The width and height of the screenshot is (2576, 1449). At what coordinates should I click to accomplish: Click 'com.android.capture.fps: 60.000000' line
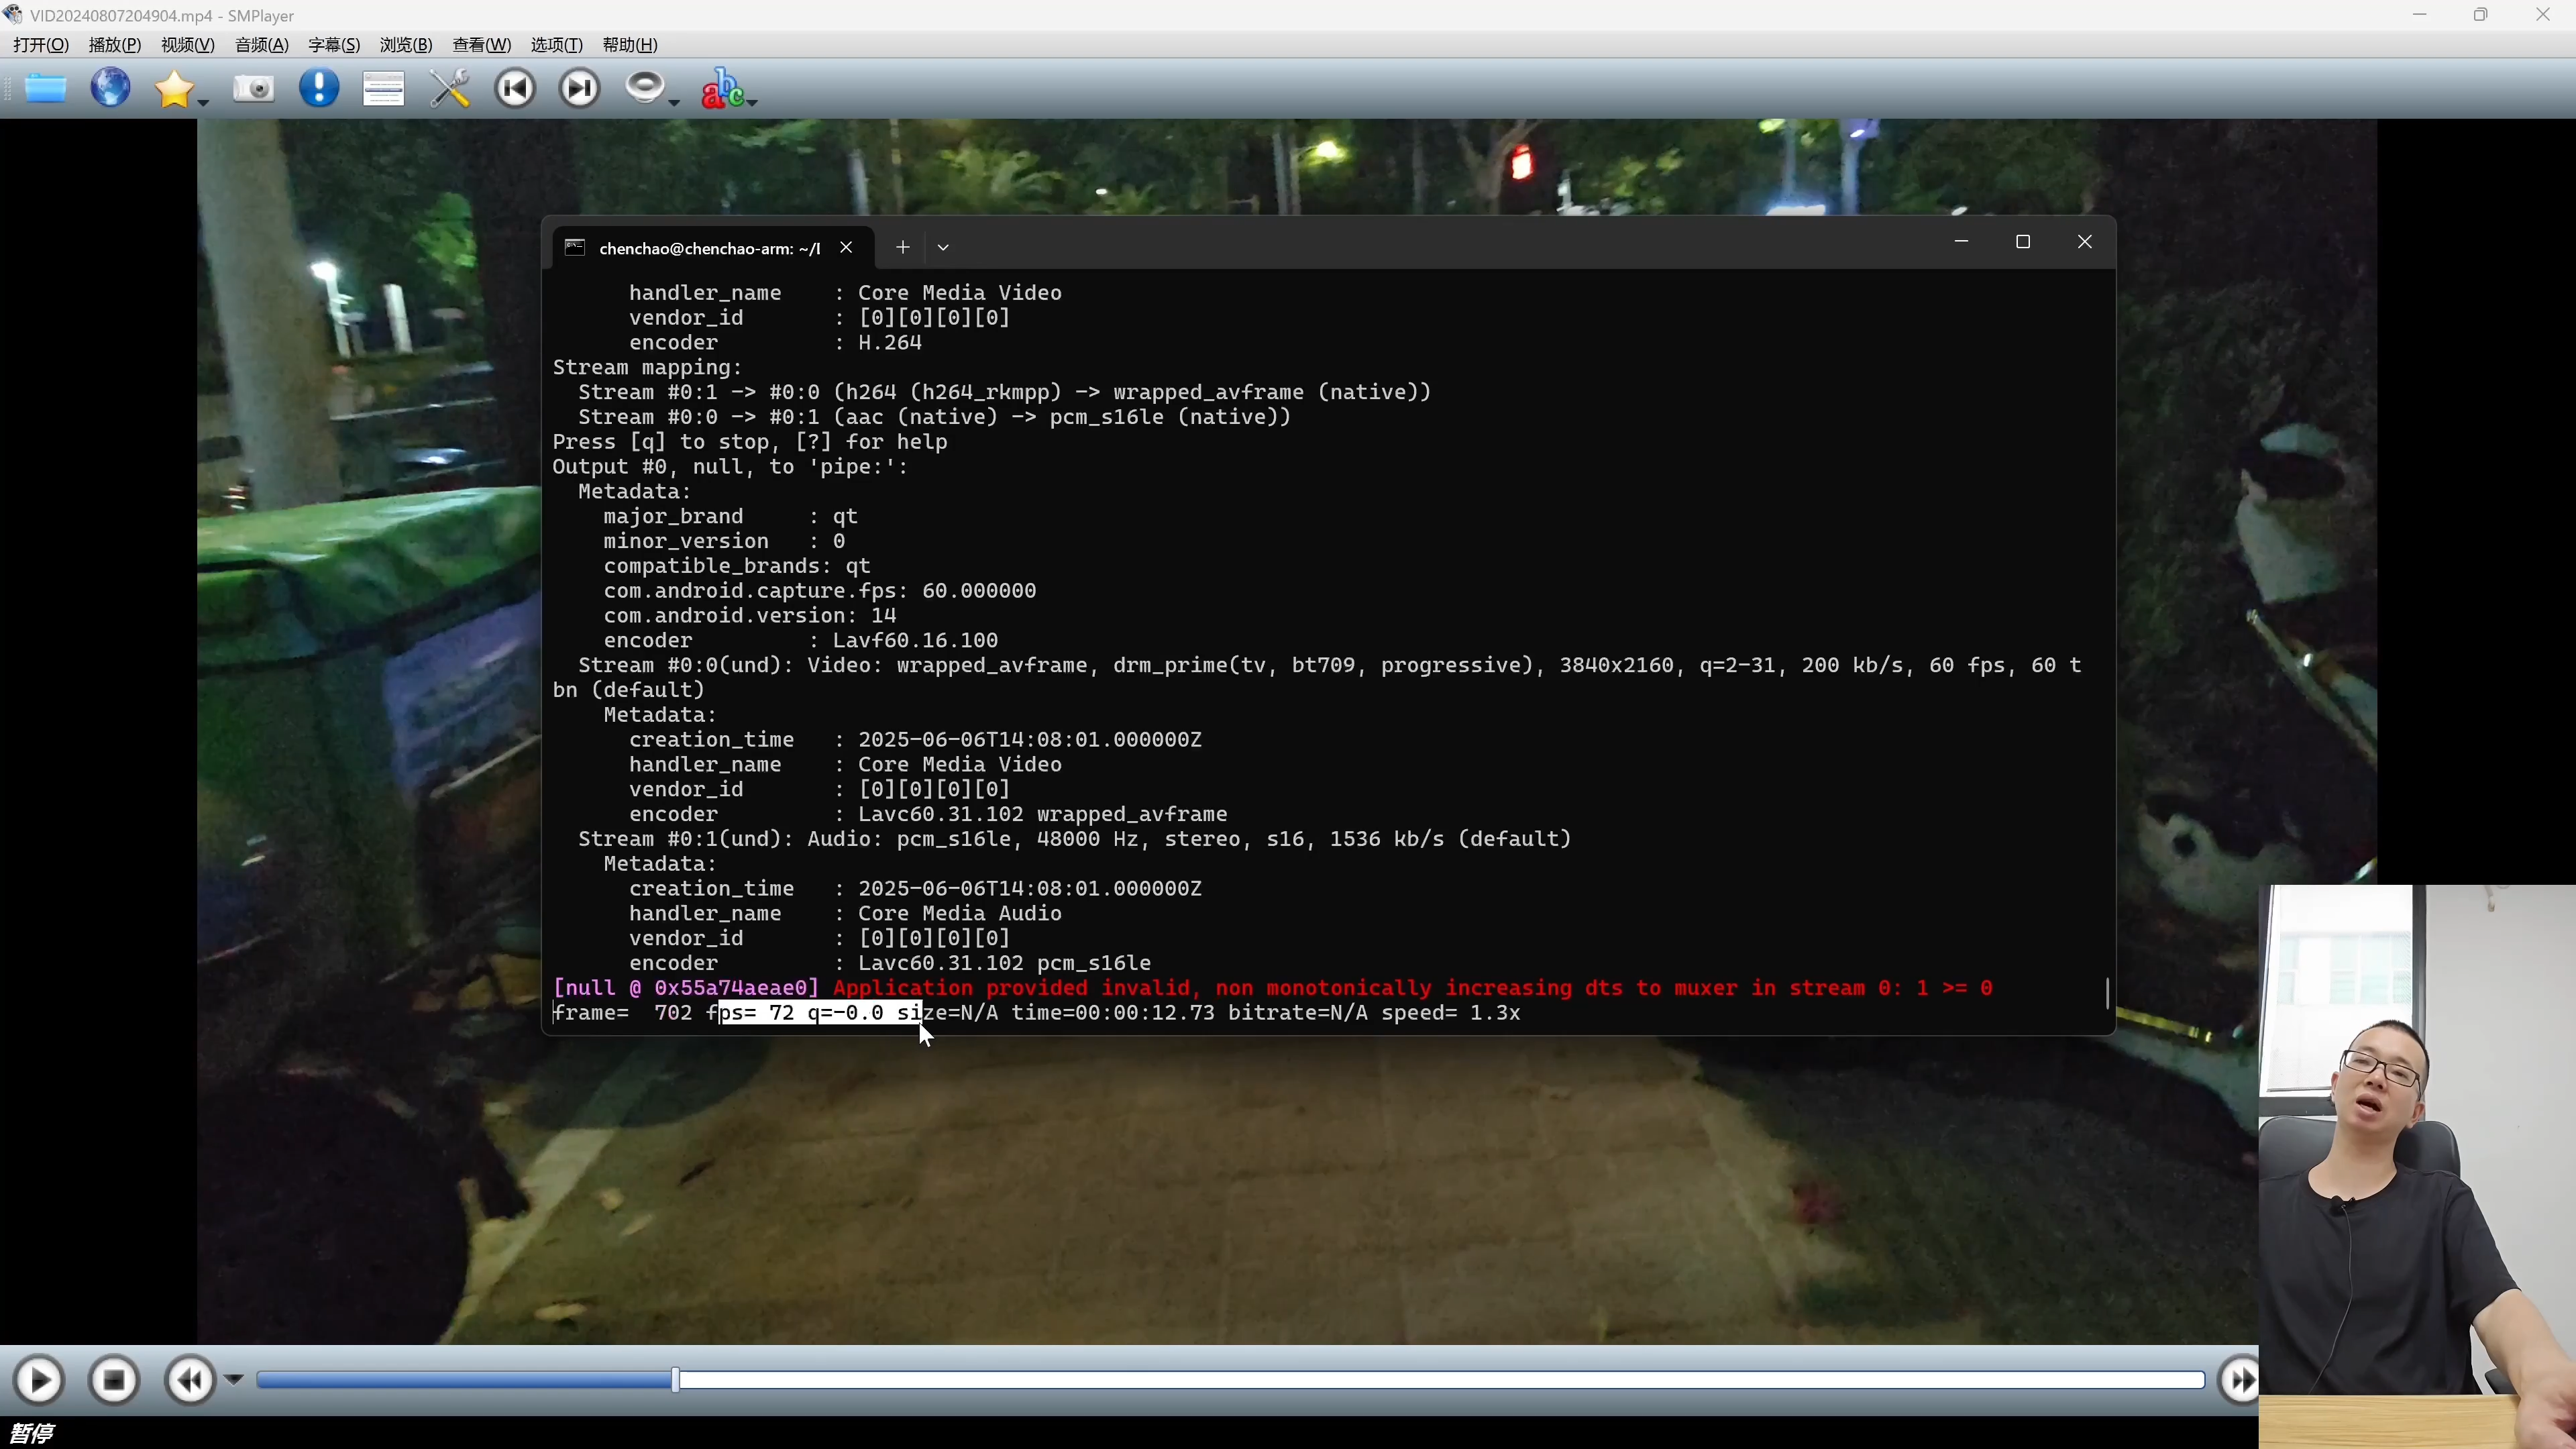(x=820, y=591)
